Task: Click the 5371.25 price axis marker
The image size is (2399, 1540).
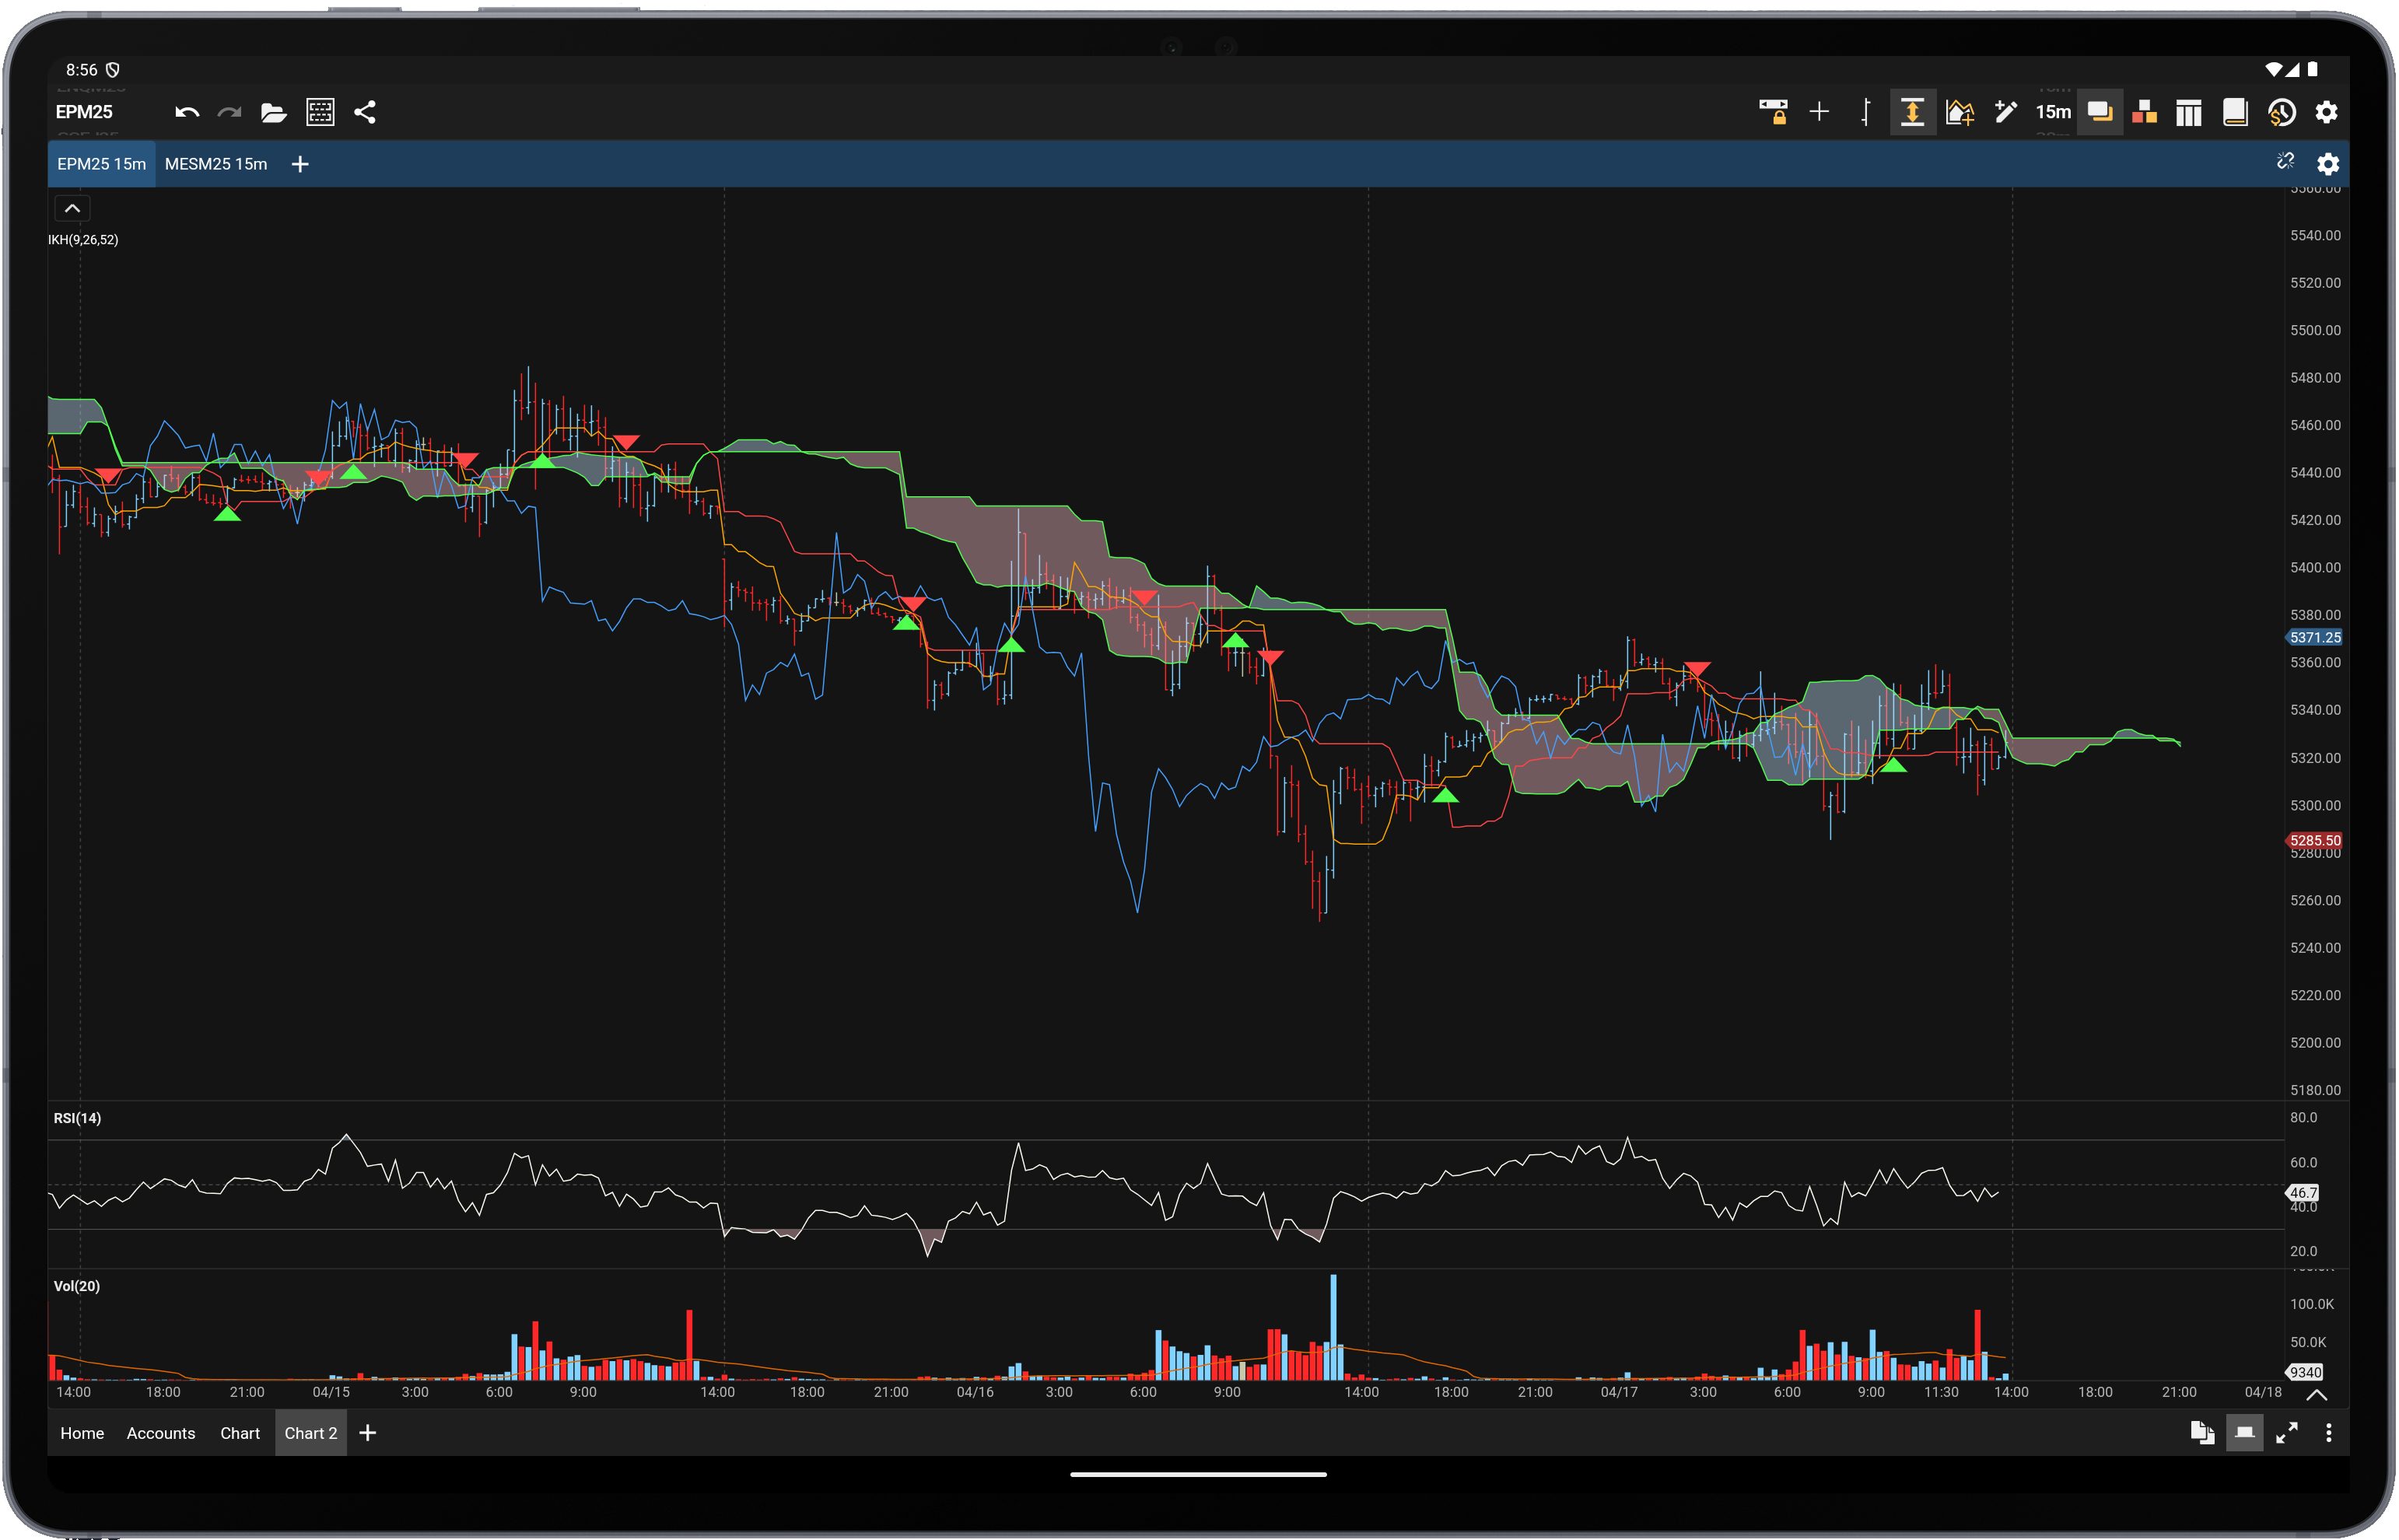Action: point(2315,637)
